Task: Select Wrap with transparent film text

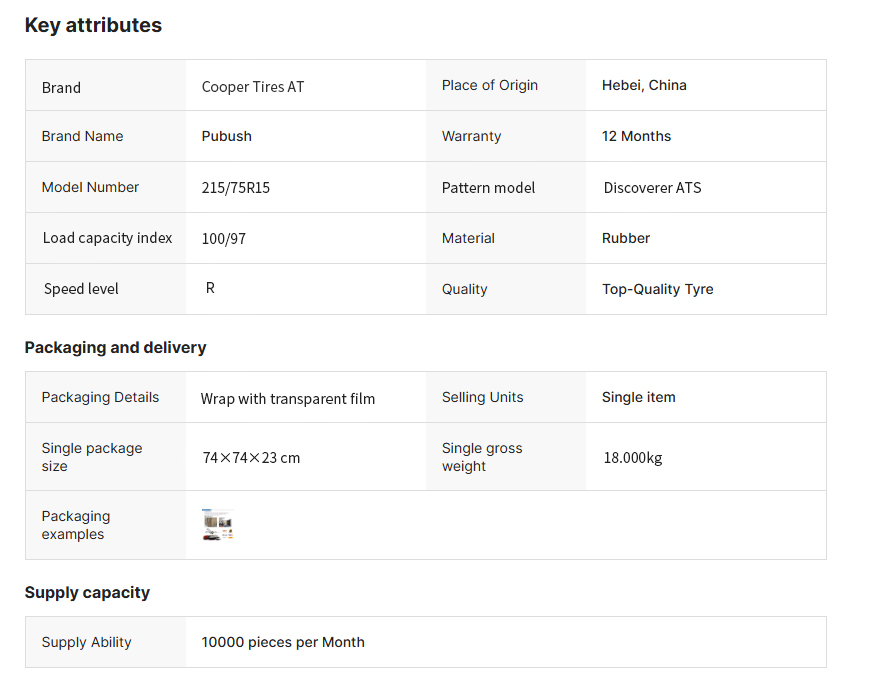Action: (288, 399)
